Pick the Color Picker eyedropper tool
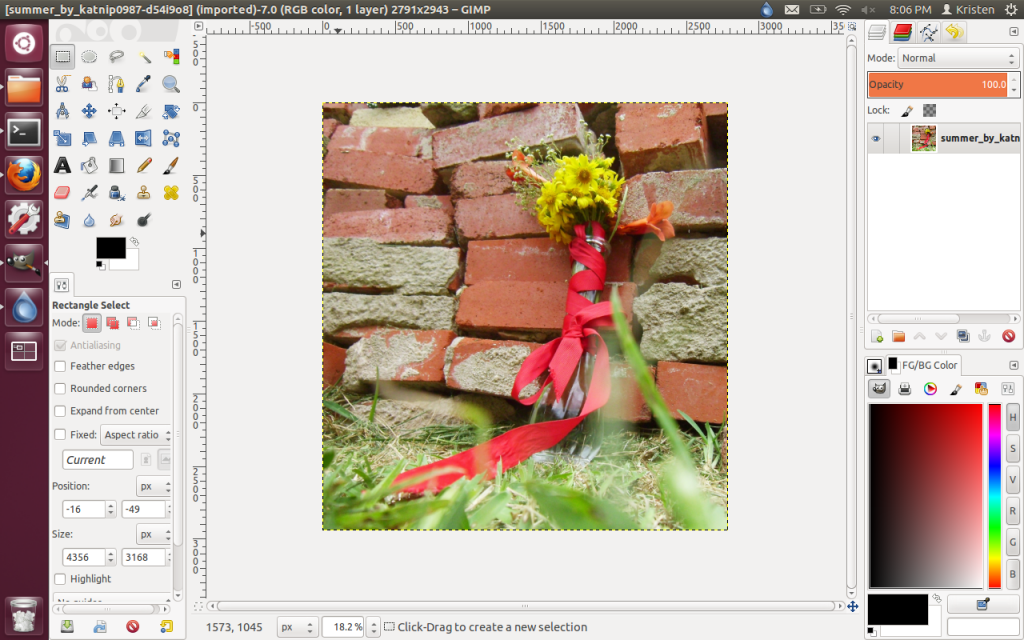Screen dimensions: 1024x640 [144, 84]
